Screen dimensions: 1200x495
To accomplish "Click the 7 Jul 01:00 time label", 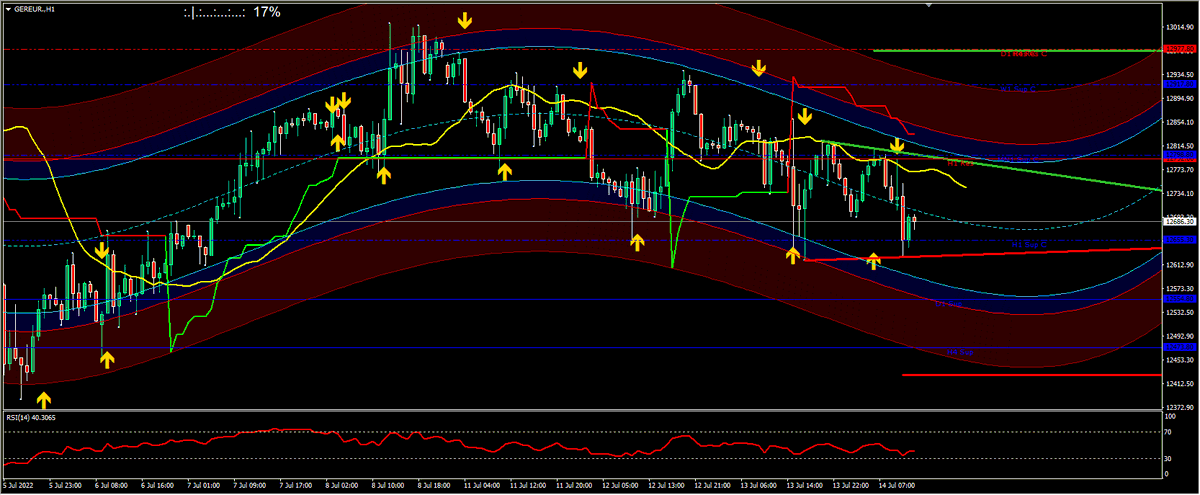I will click(203, 485).
